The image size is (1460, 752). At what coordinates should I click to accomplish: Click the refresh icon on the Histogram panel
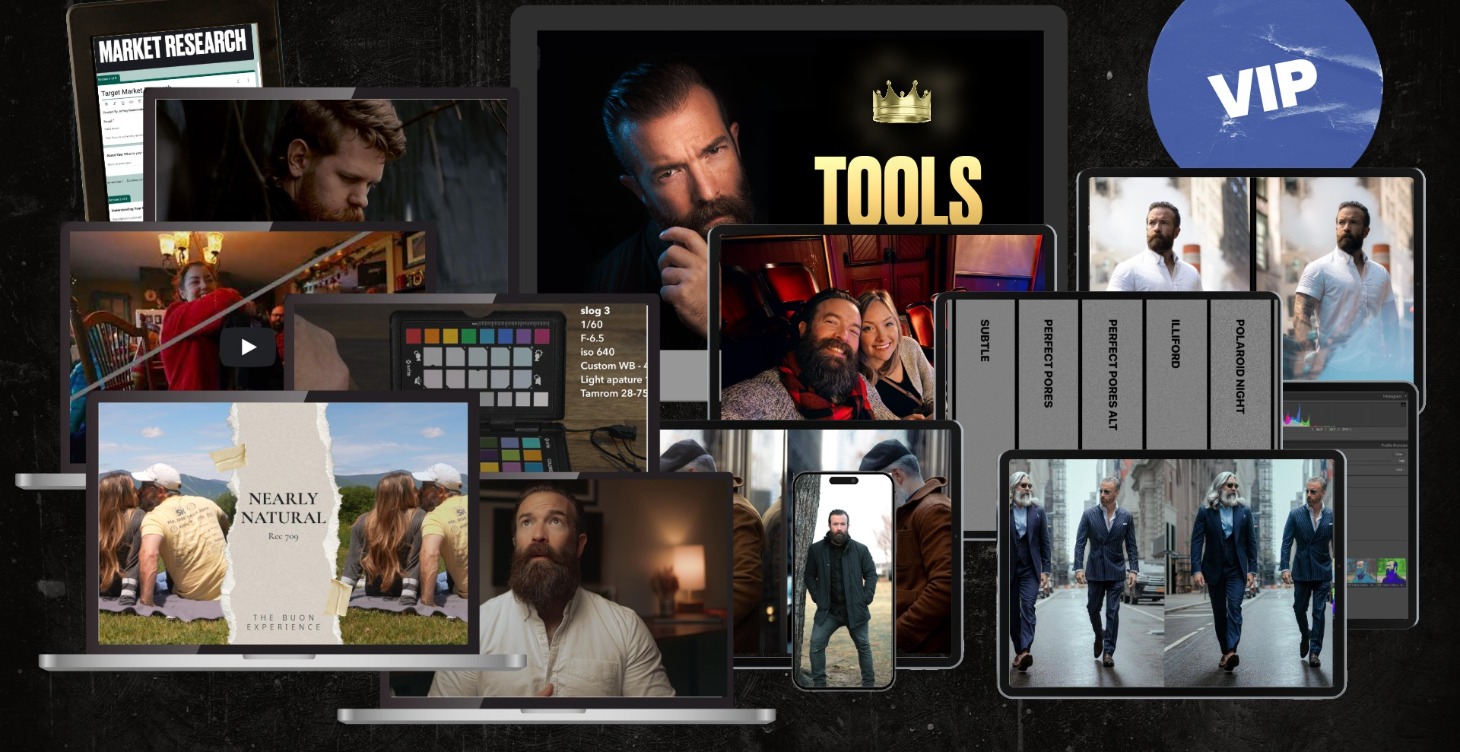pos(1403,403)
